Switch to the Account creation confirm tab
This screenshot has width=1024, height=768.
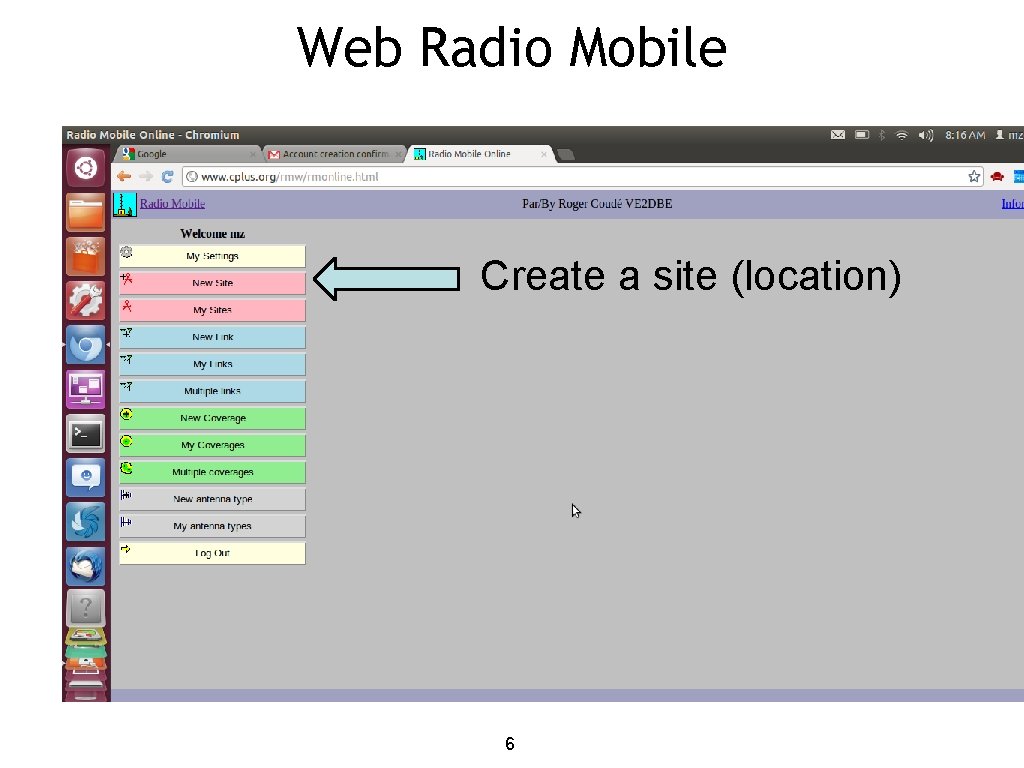(x=334, y=154)
